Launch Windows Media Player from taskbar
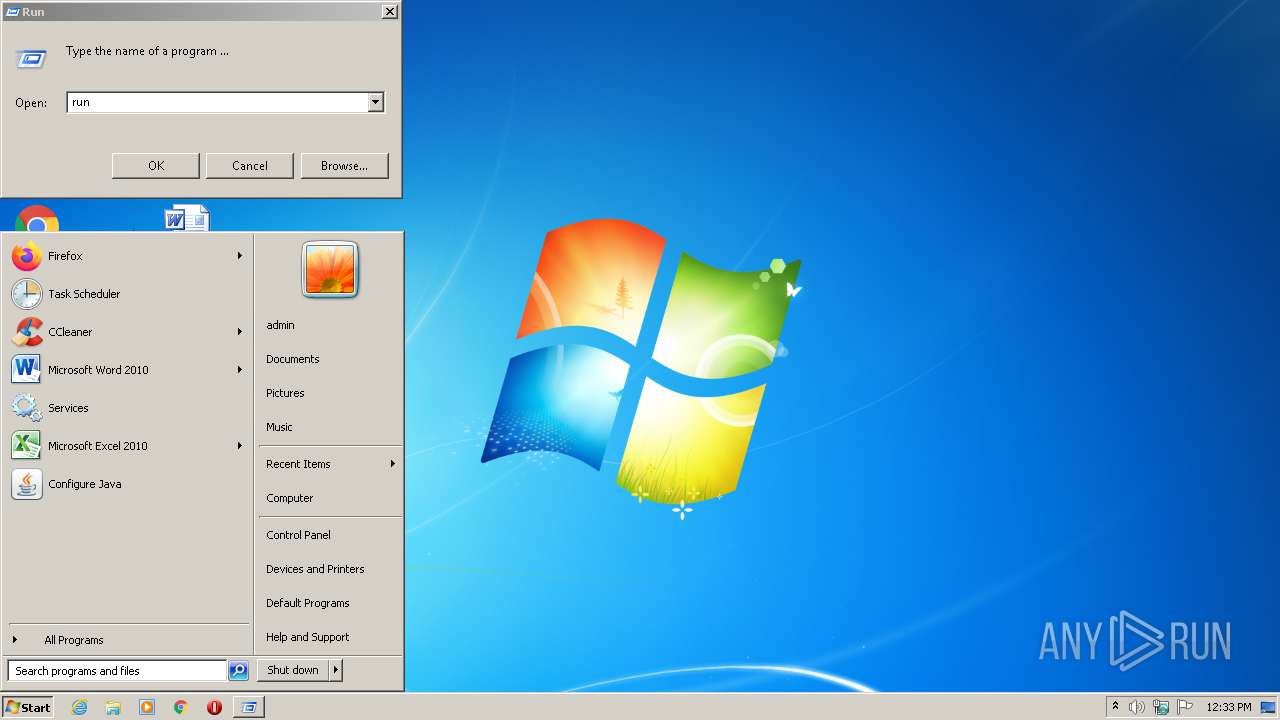Viewport: 1280px width, 720px height. pos(147,707)
